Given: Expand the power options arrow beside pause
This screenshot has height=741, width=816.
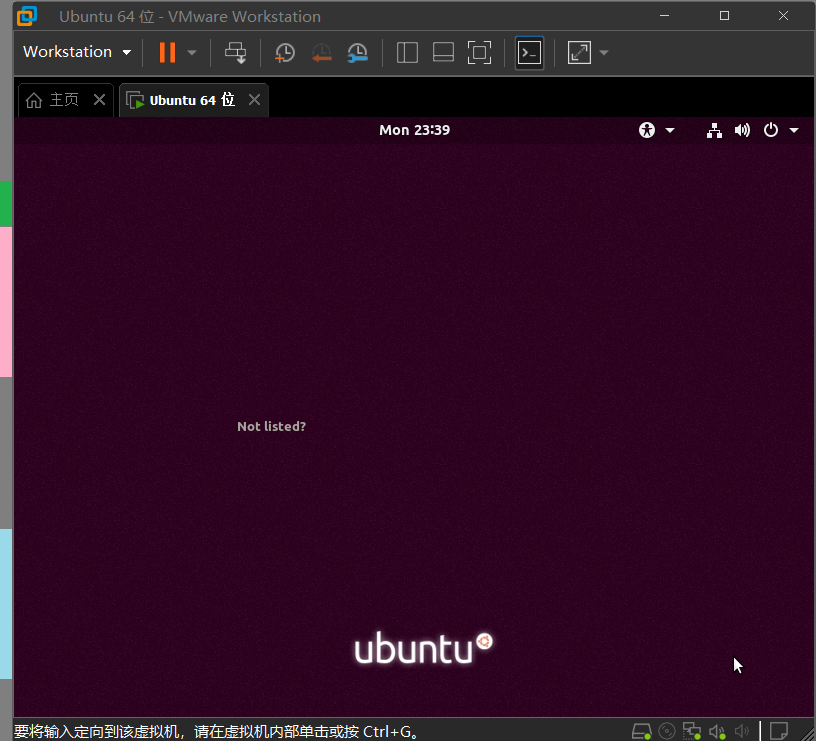Looking at the screenshot, I should [192, 53].
